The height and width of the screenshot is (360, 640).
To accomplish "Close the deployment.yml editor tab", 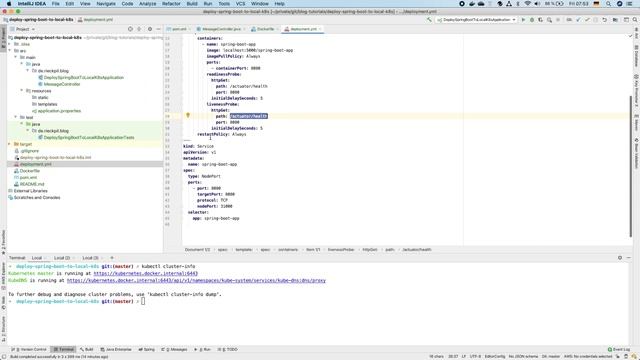I will (320, 29).
